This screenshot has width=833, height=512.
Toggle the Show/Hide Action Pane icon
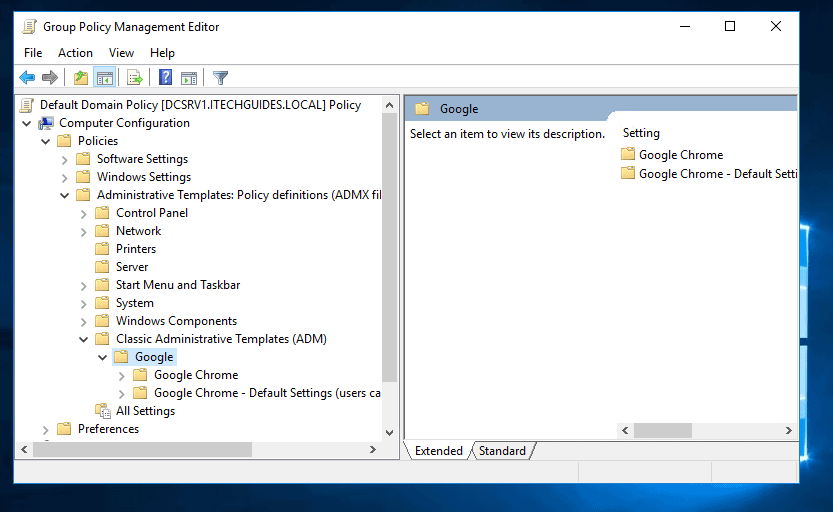[x=189, y=78]
